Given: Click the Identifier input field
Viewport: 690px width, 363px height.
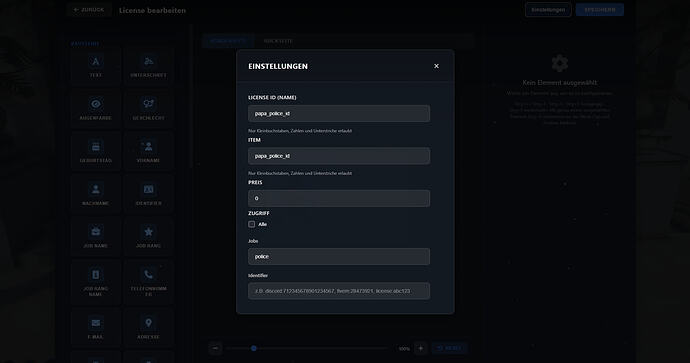Looking at the screenshot, I should (339, 291).
